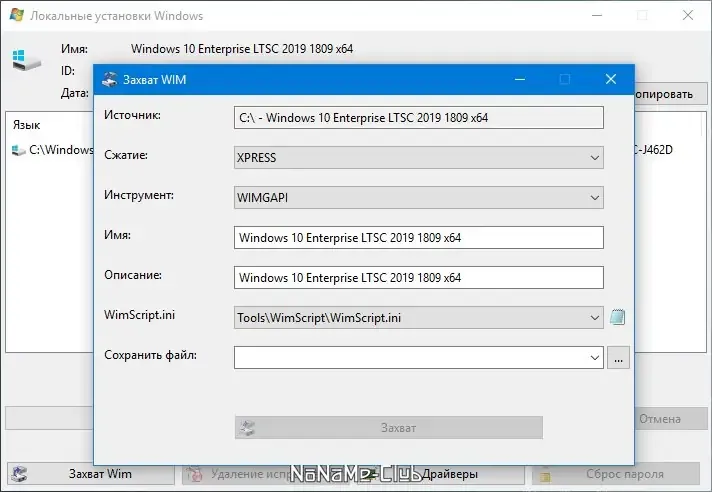Screen dimensions: 712x492
Task: Click the drive icon next to C:\Windows row
Action: [18, 150]
